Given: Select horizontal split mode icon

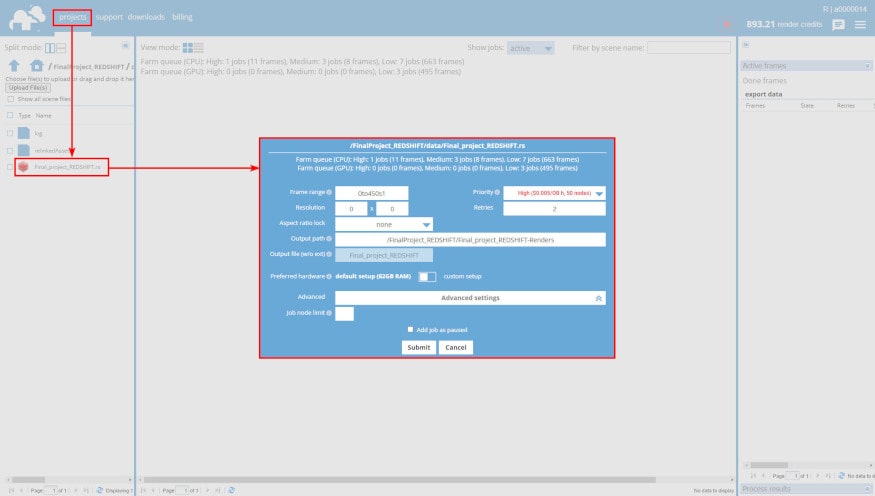Looking at the screenshot, I should pyautogui.click(x=61, y=48).
